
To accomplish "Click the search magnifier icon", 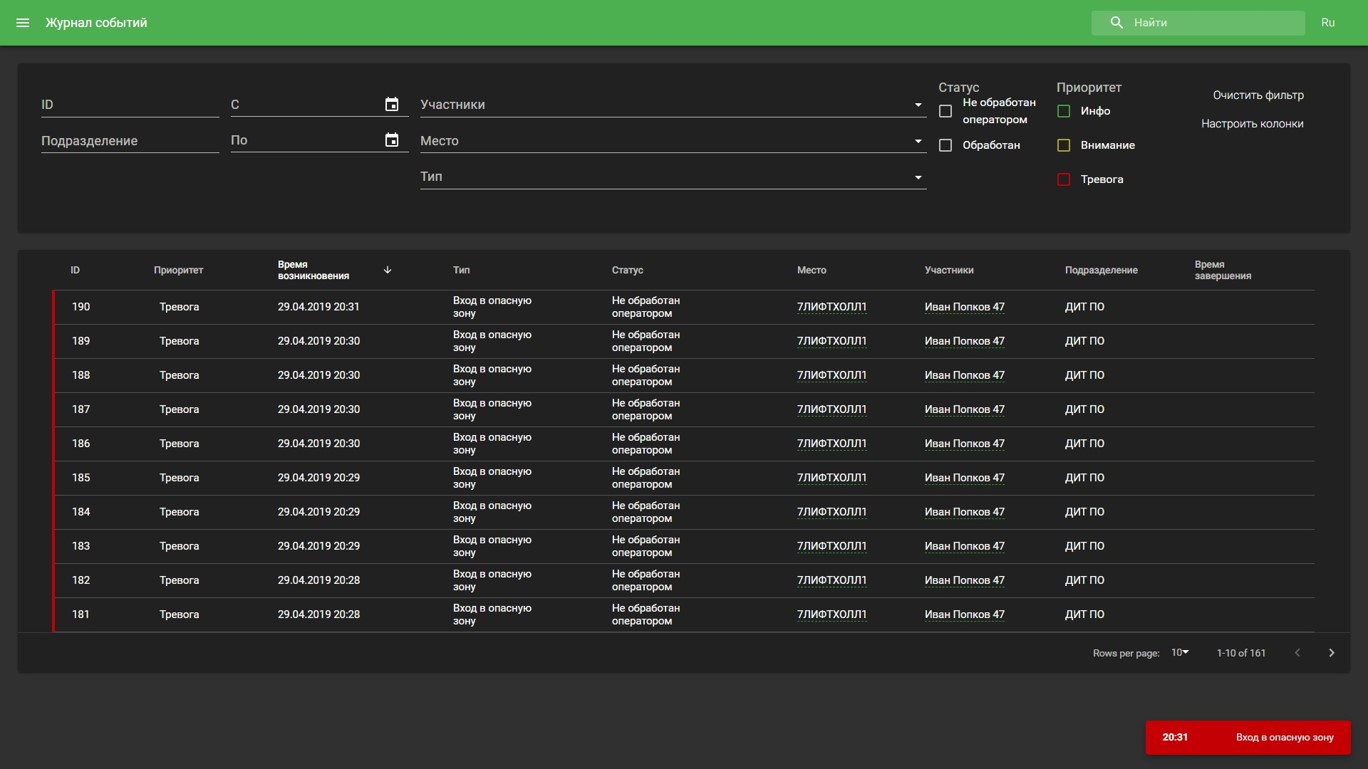I will [1116, 23].
